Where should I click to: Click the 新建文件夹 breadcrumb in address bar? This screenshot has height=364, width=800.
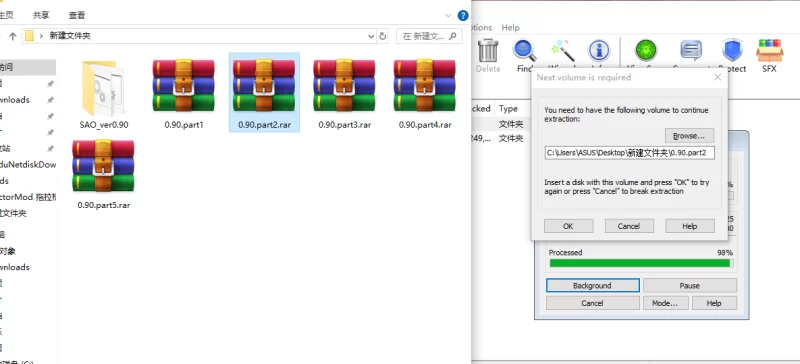[70, 36]
